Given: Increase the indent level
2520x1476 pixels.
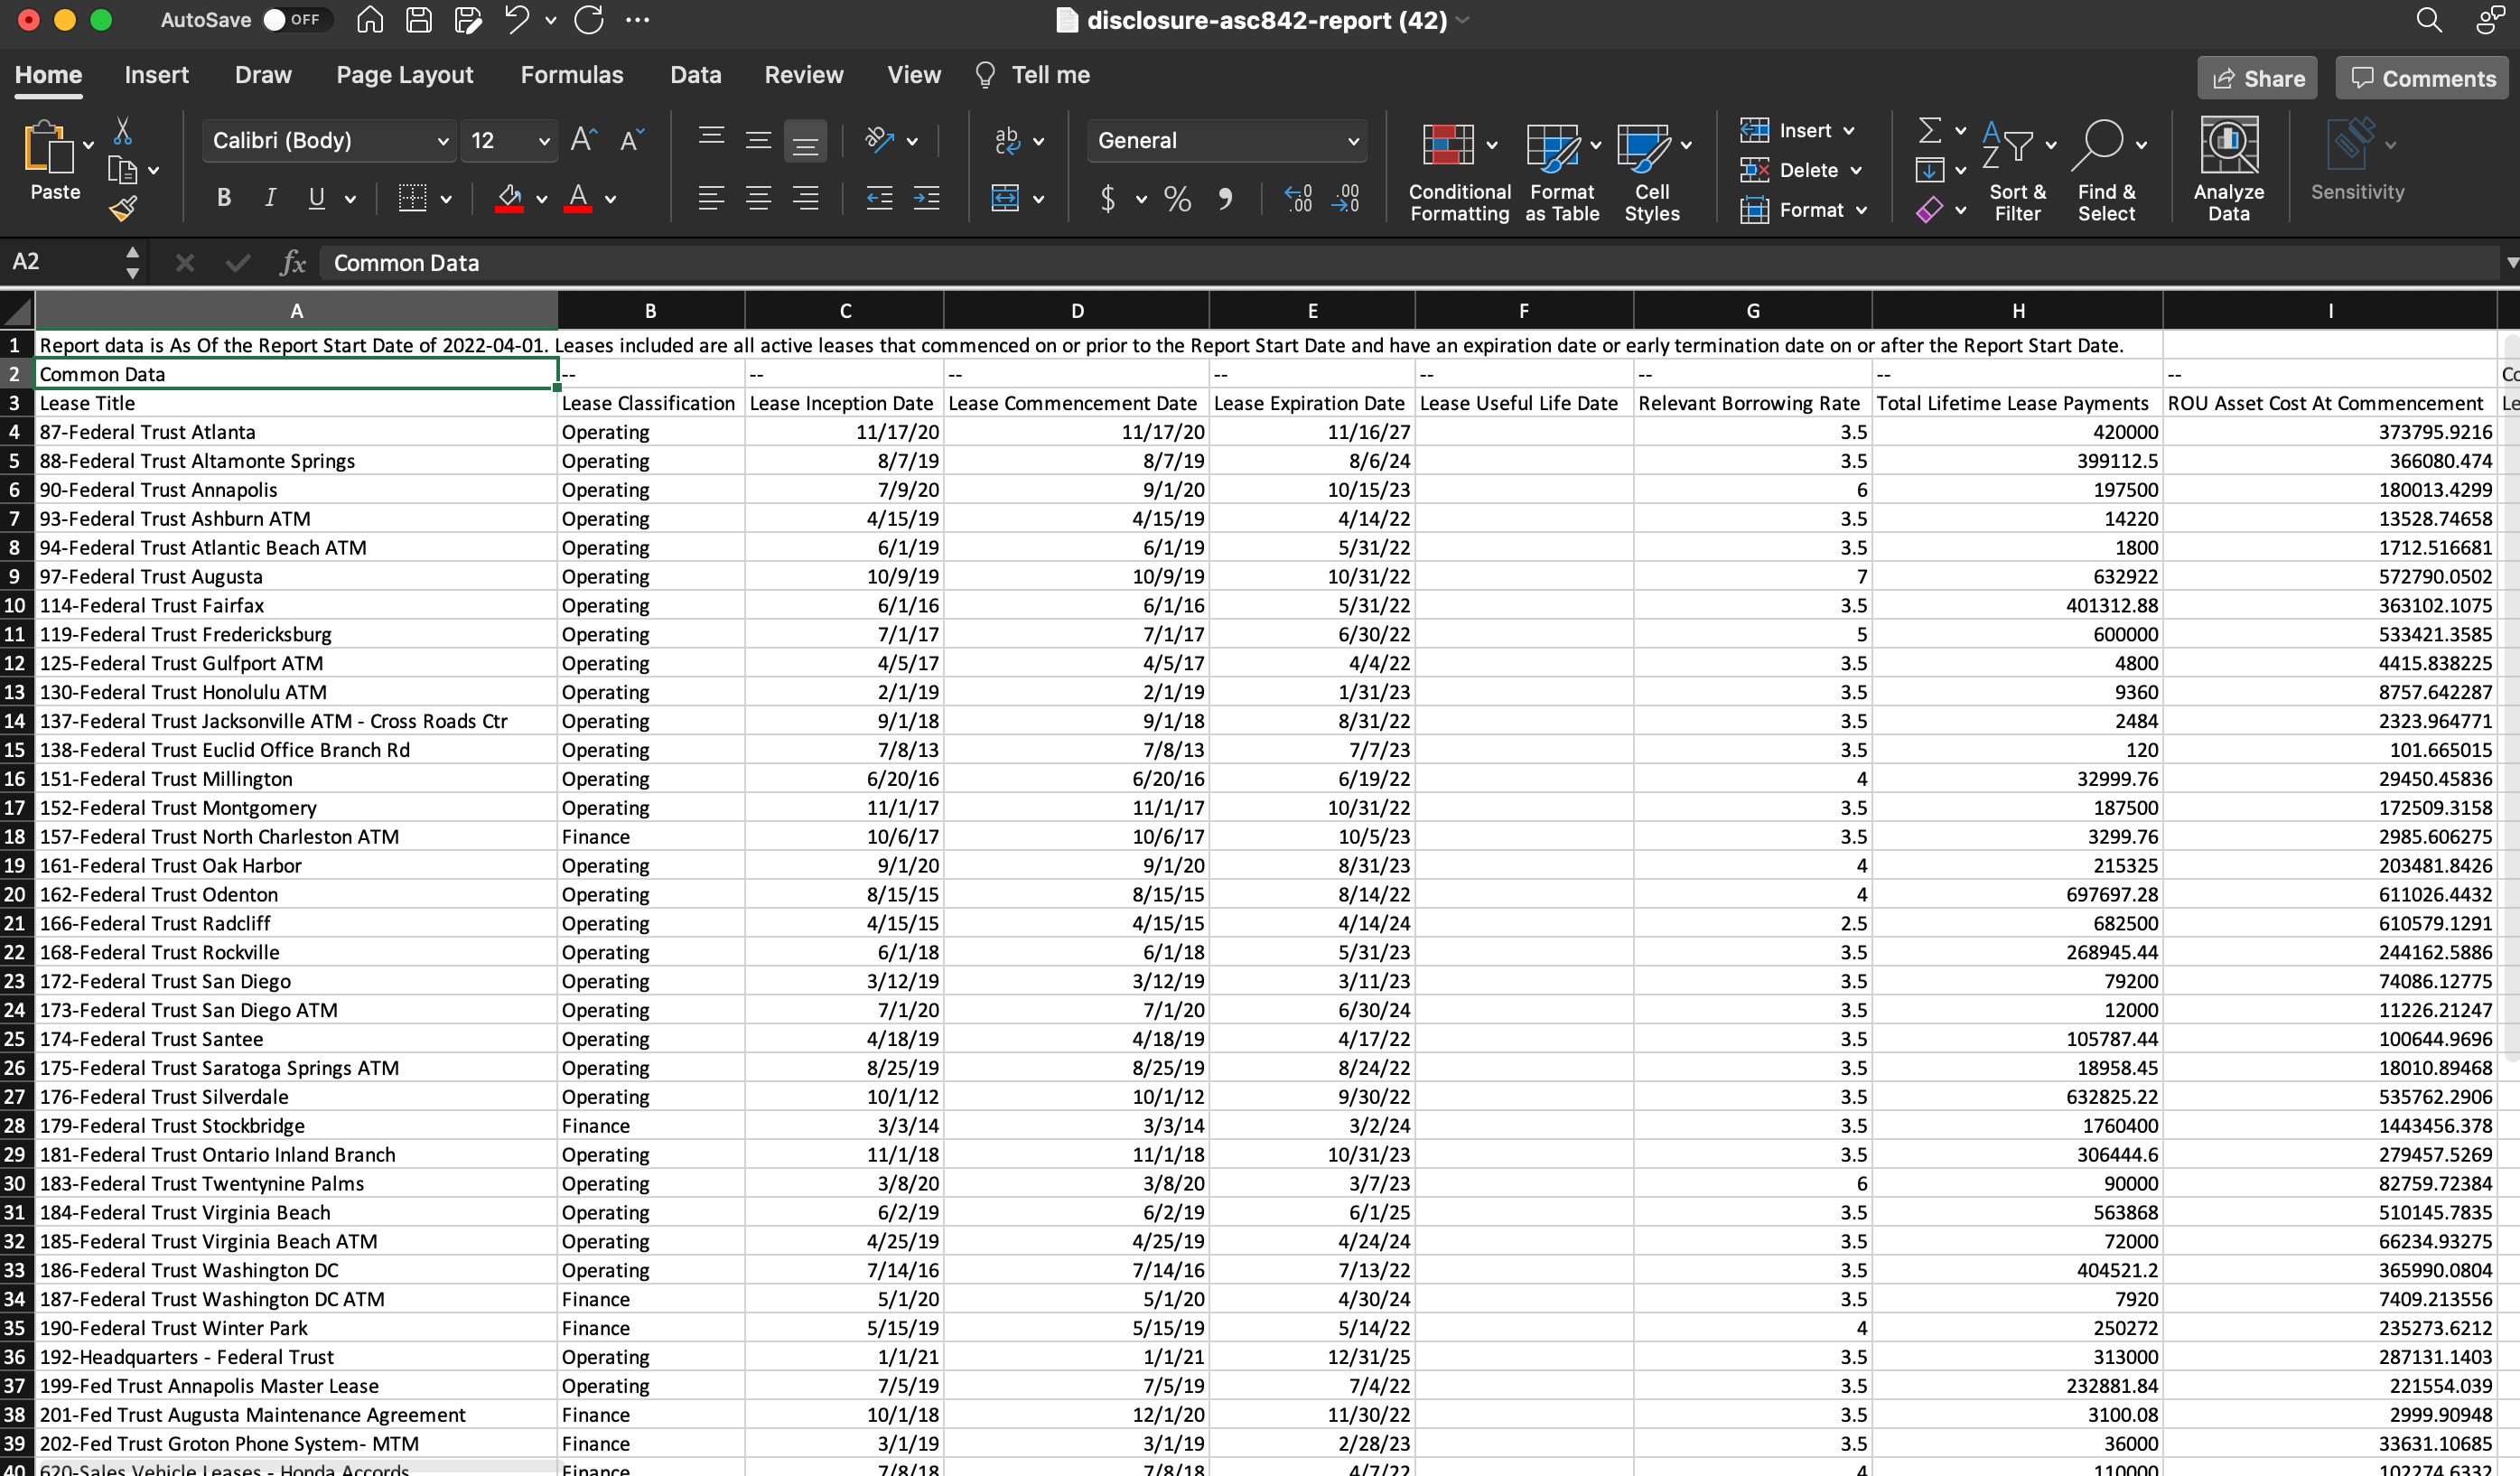Looking at the screenshot, I should (x=927, y=198).
